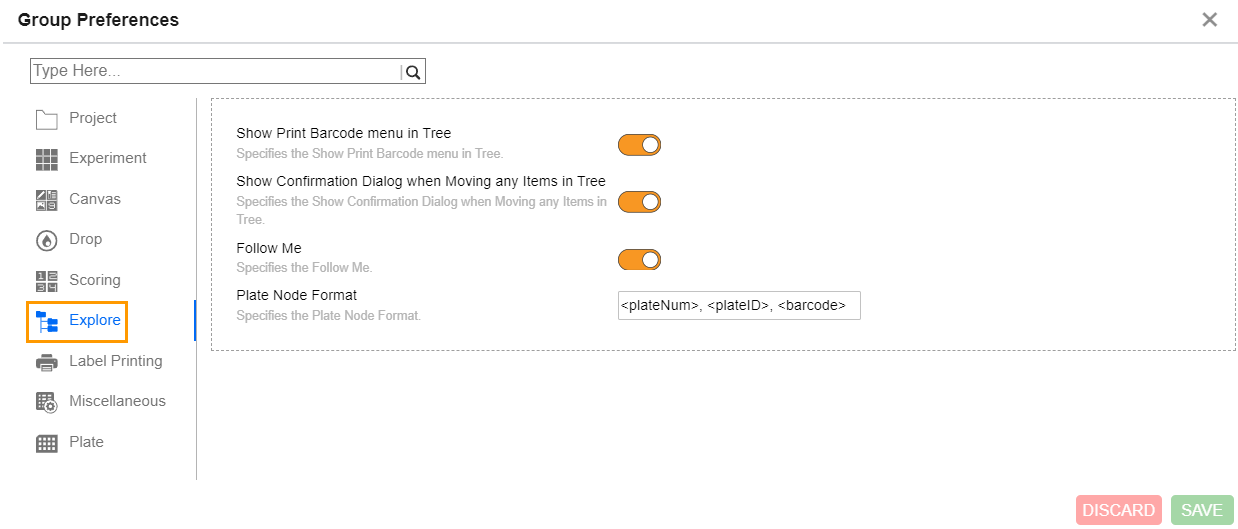Screen dimensions: 1238x529
Task: Open Canvas via its sidebar icon
Action: [x=47, y=200]
